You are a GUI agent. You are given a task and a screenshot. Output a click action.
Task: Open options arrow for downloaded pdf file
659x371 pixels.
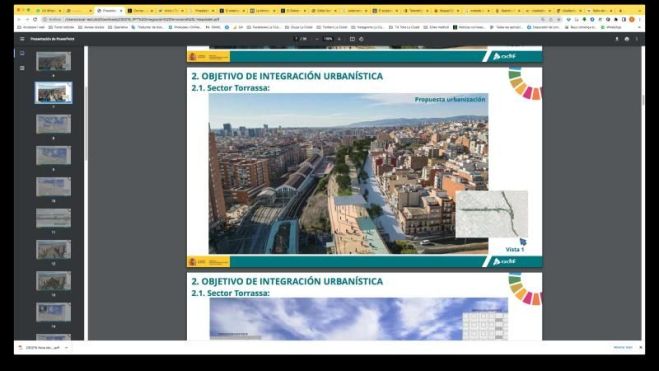66,348
